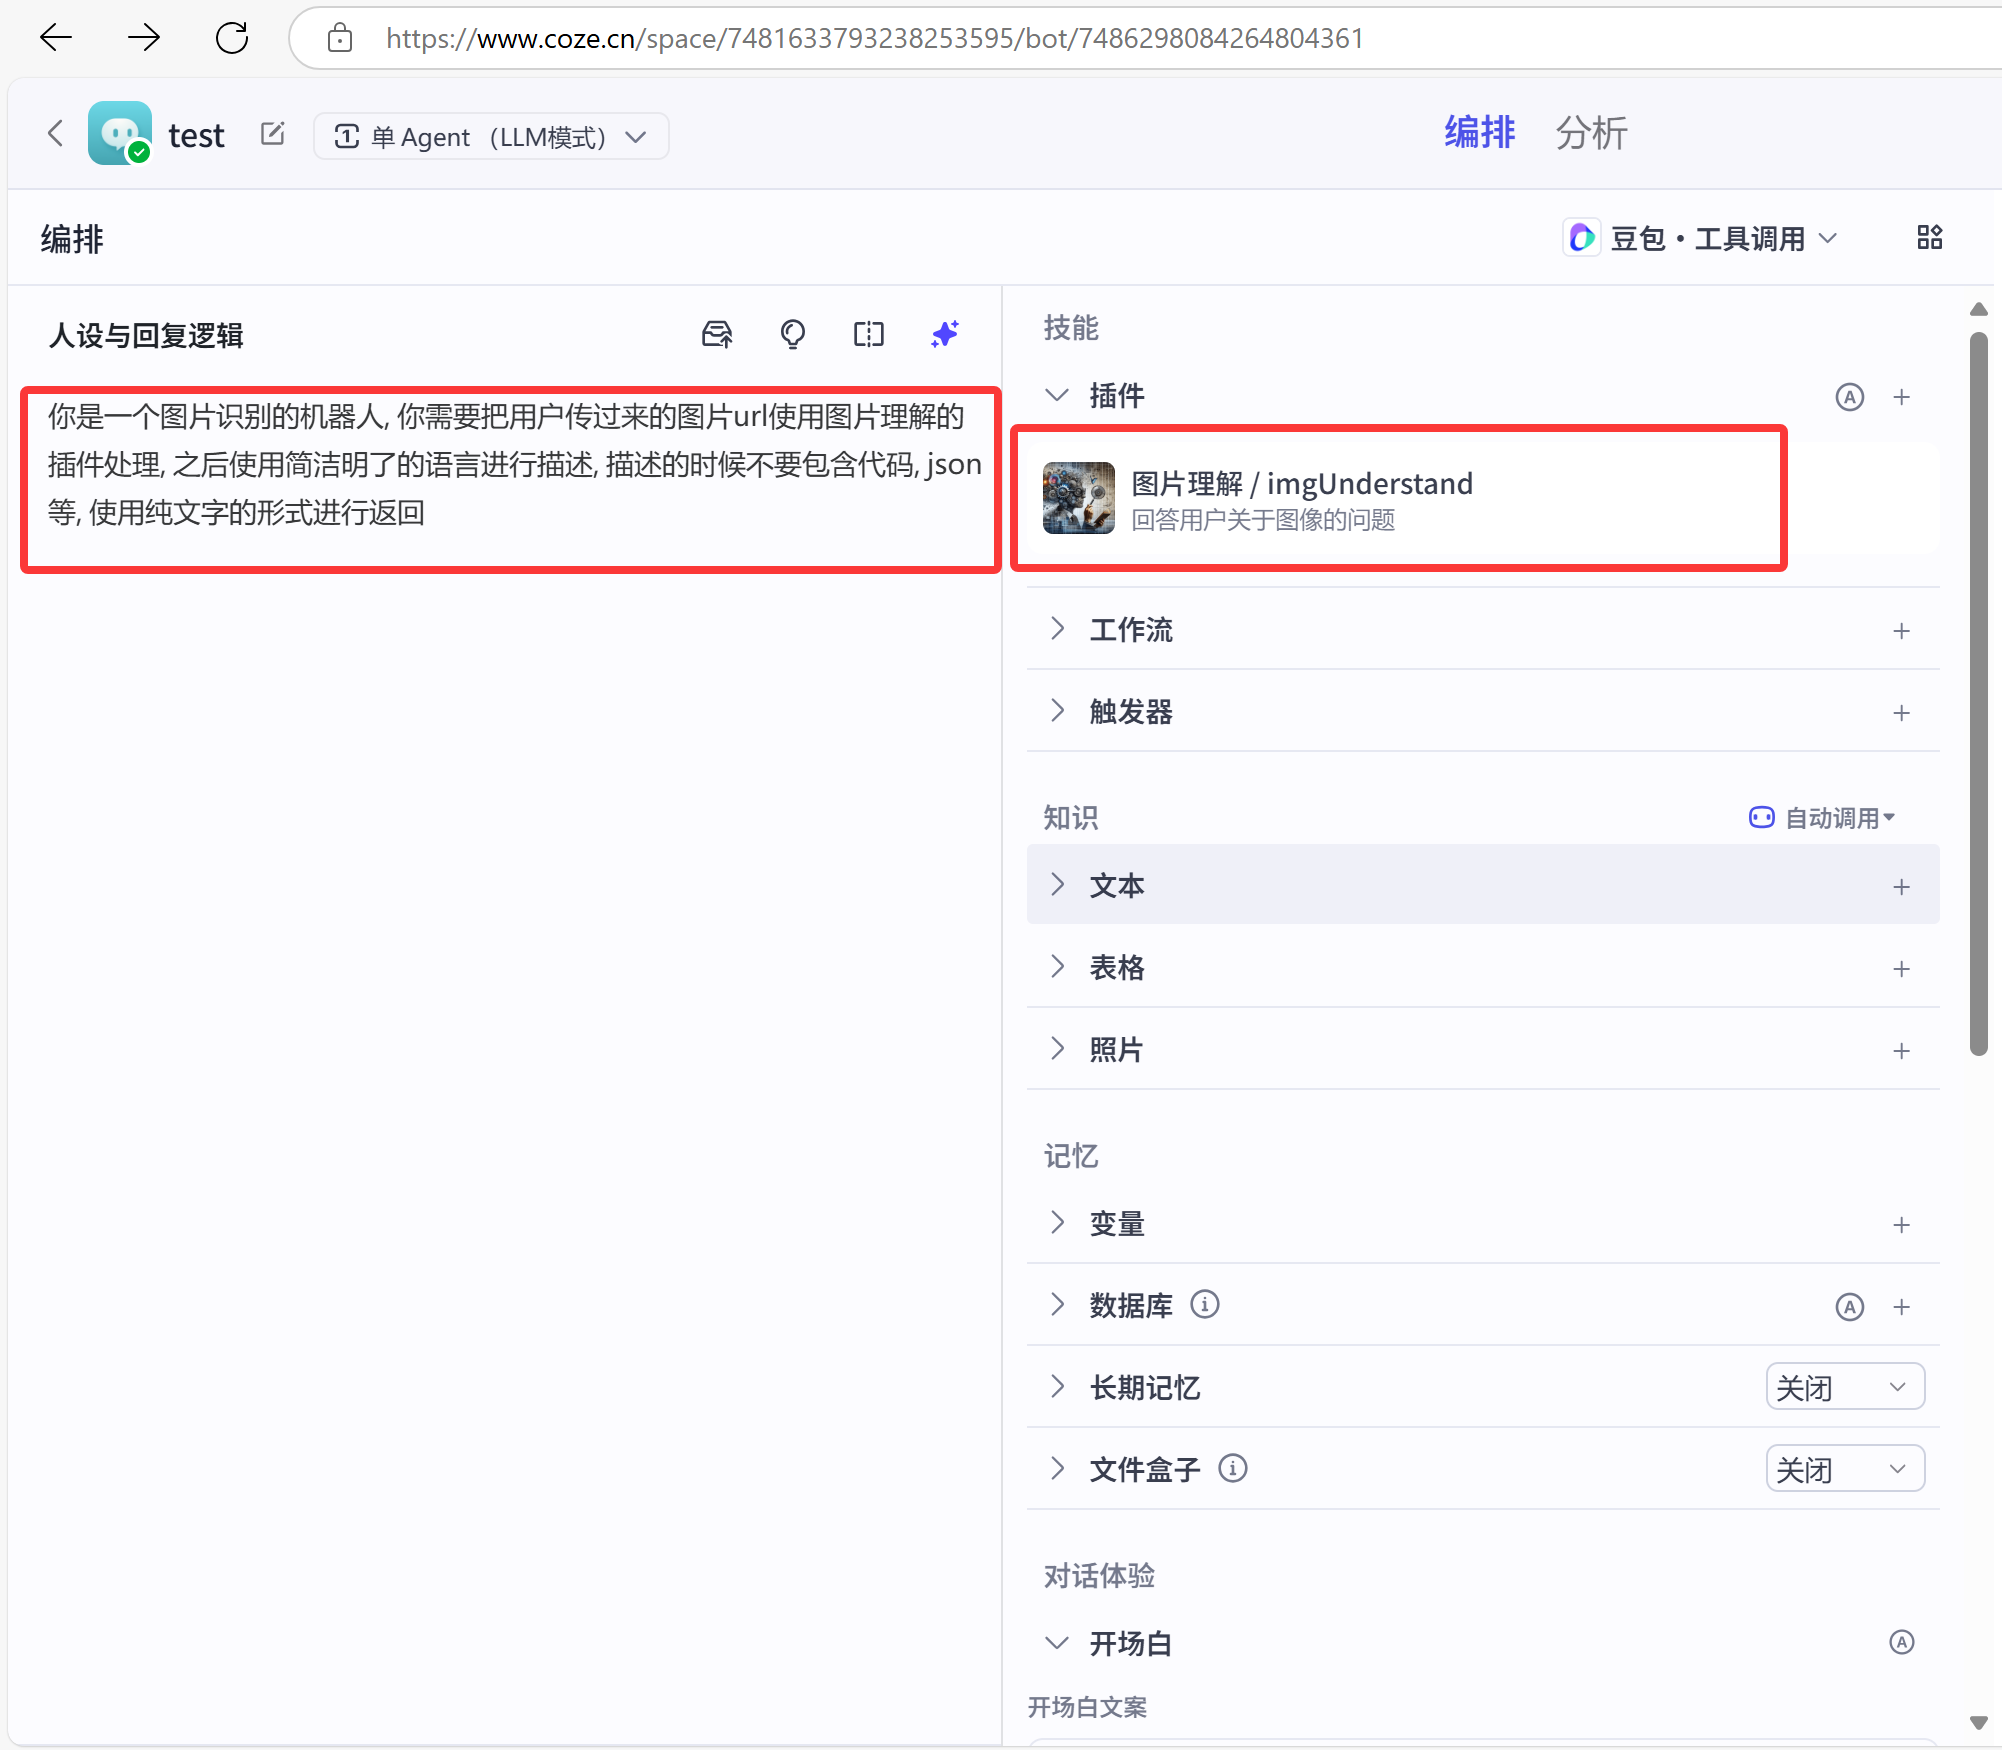
Task: Expand the 触发器 section
Action: tap(1057, 711)
